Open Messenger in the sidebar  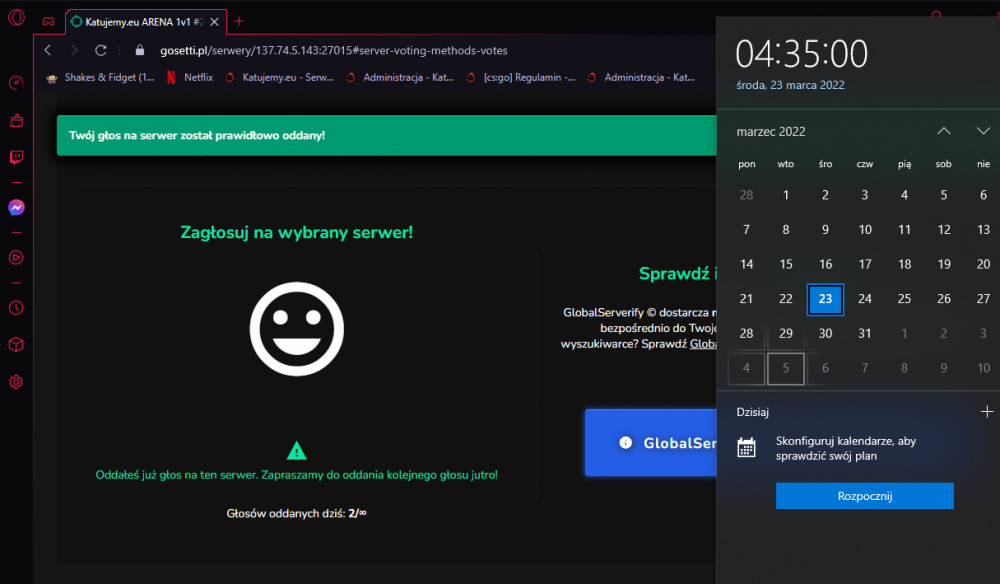[16, 207]
